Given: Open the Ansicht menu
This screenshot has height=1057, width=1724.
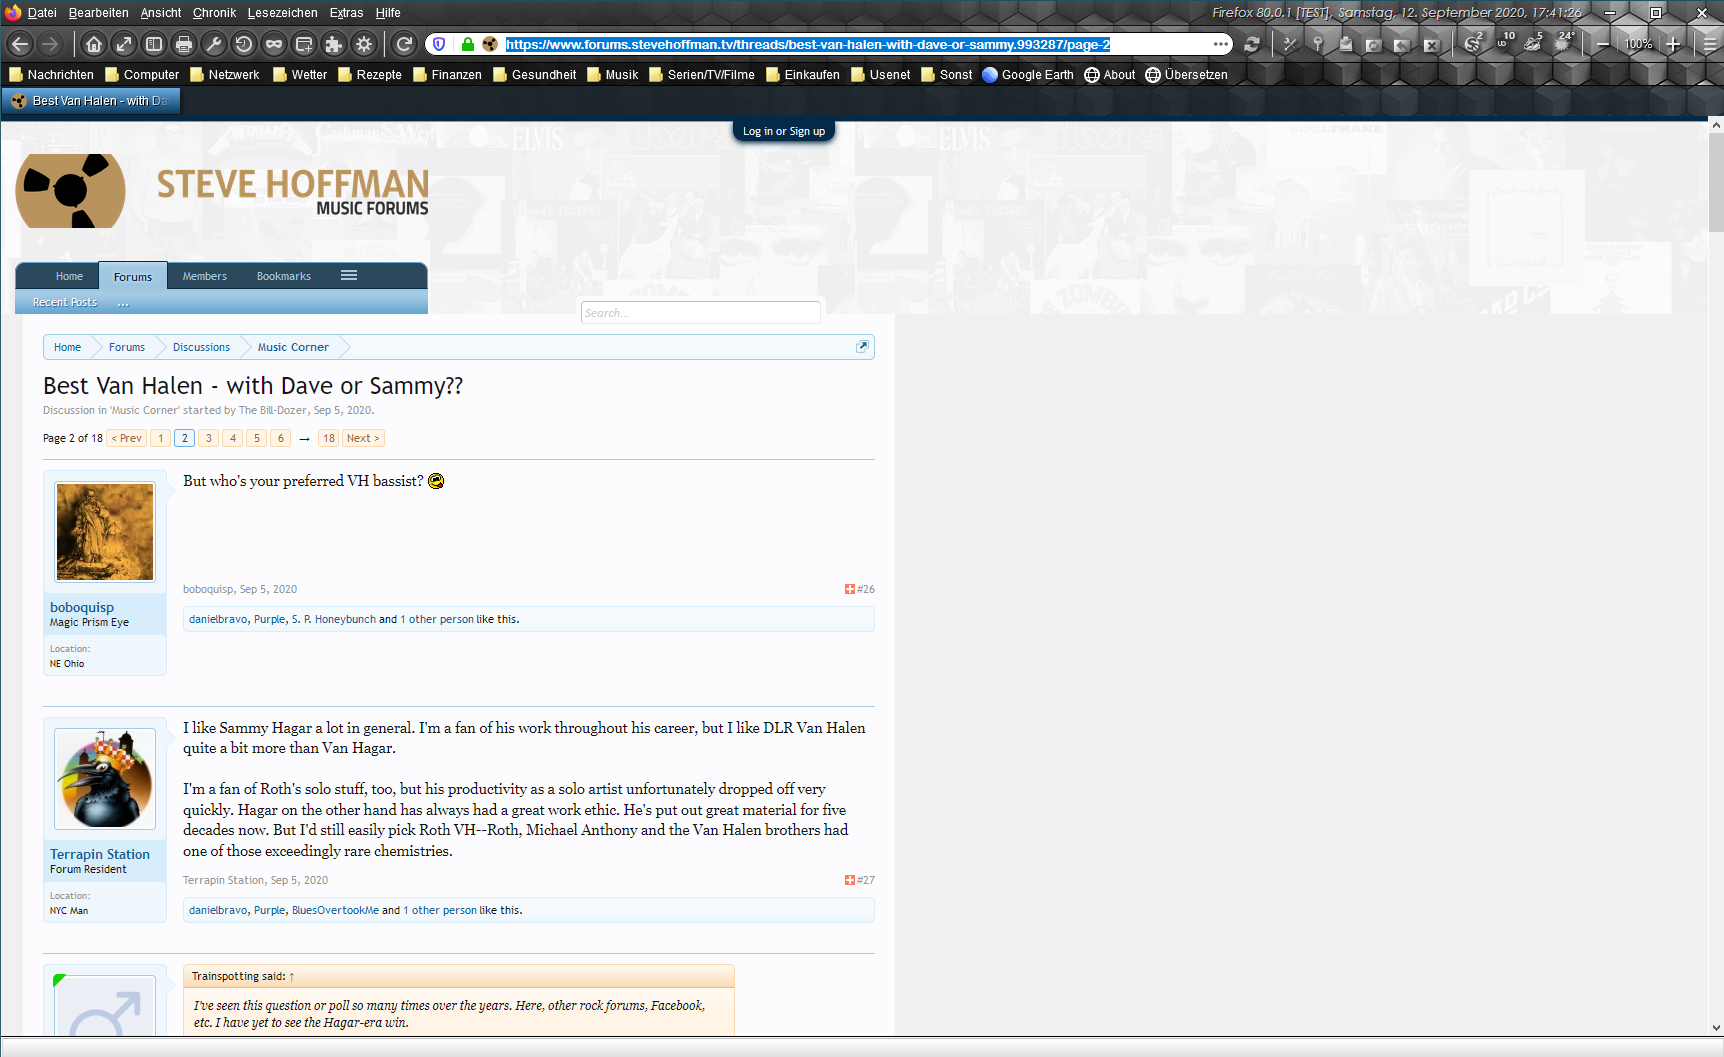Looking at the screenshot, I should point(161,13).
